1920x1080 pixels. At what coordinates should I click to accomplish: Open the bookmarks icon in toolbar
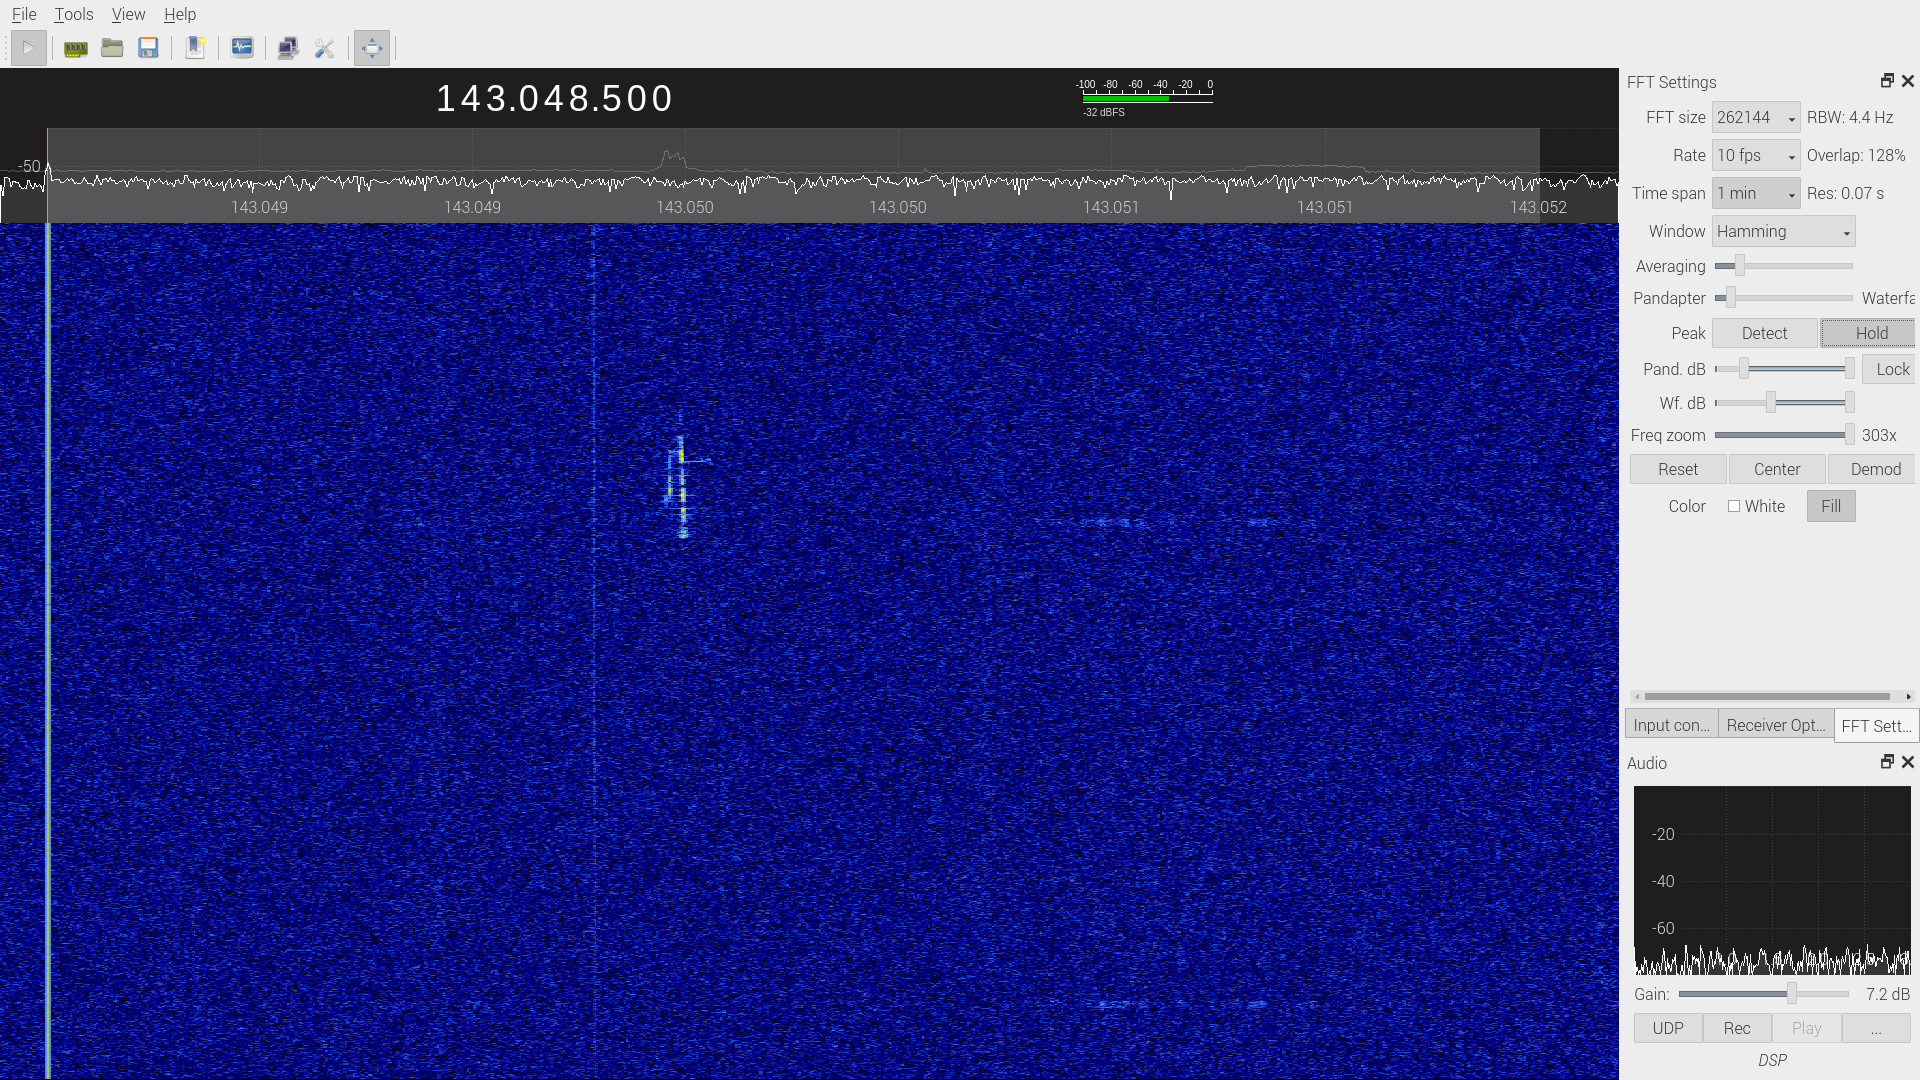tap(195, 48)
